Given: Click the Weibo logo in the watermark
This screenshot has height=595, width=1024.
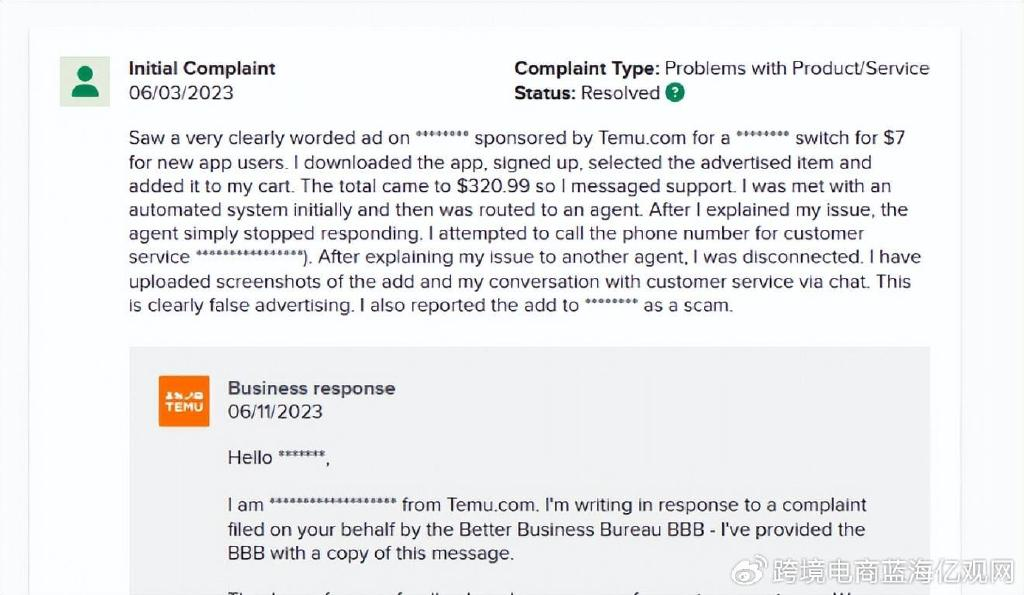Looking at the screenshot, I should (749, 571).
